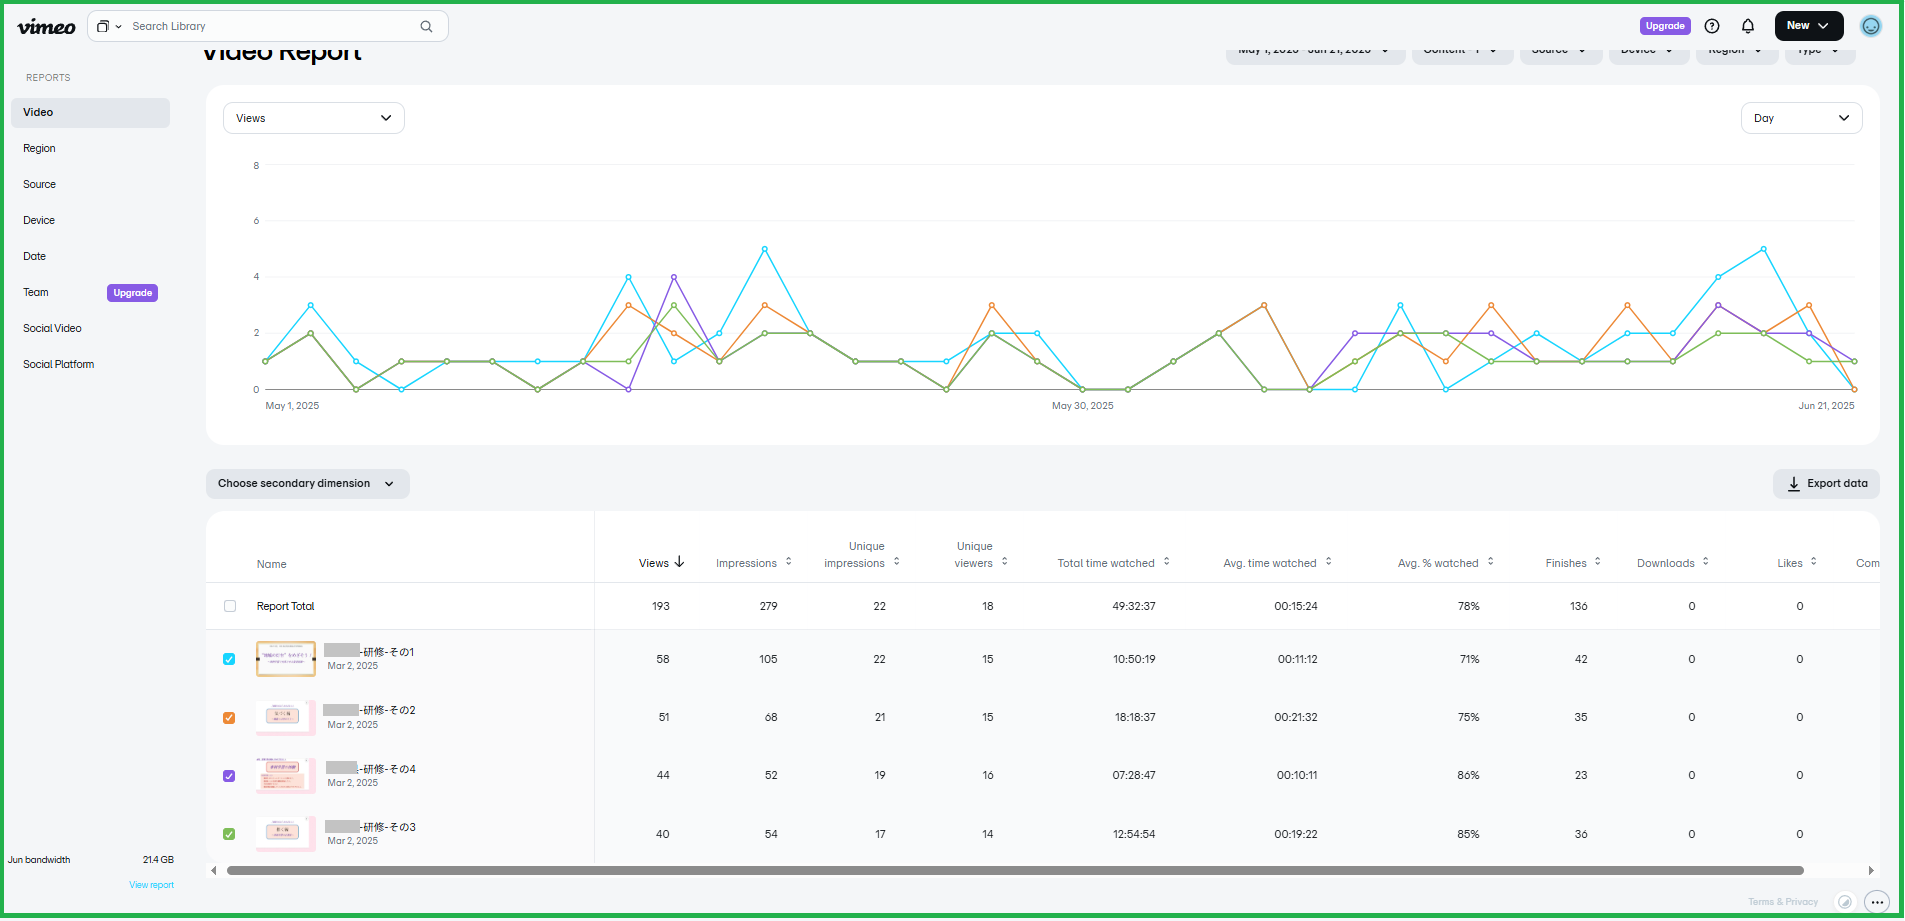Viewport: 1905px width, 921px height.
Task: Select Video in Reports sidebar
Action: pos(90,113)
